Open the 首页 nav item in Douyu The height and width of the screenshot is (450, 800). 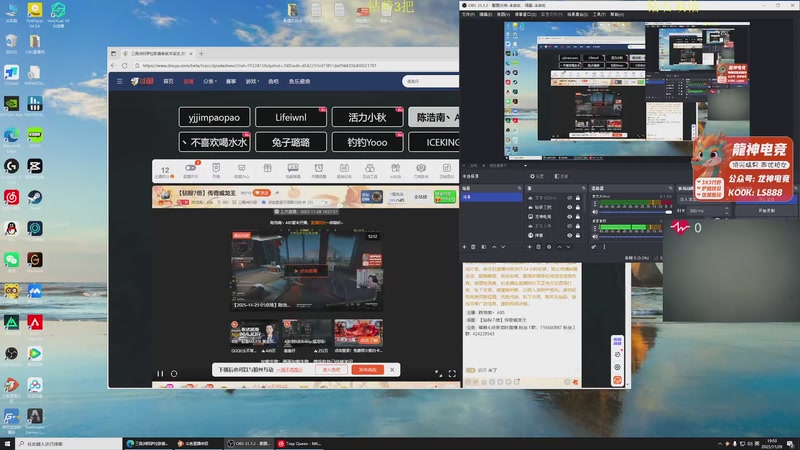point(168,81)
